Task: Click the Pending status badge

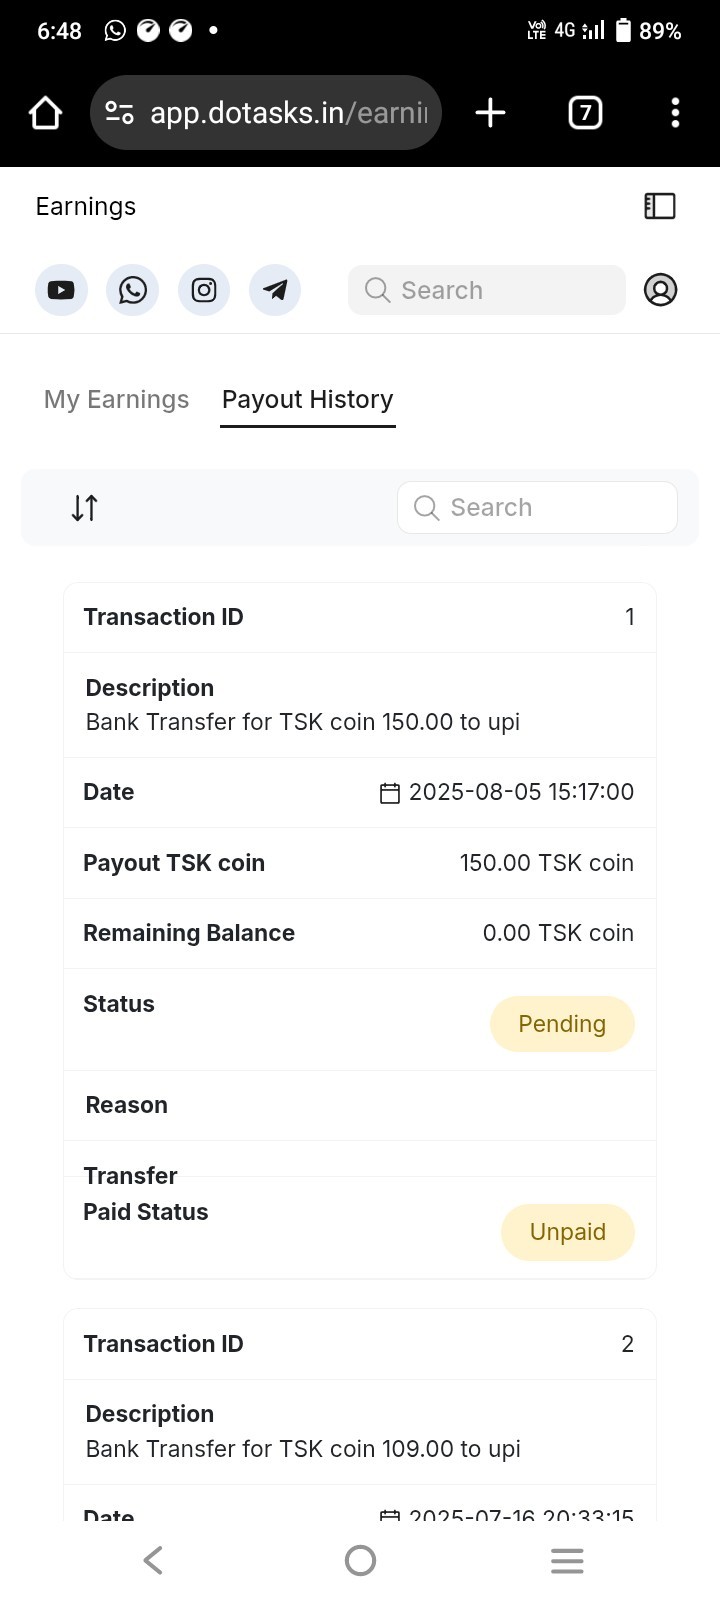Action: coord(562,1024)
